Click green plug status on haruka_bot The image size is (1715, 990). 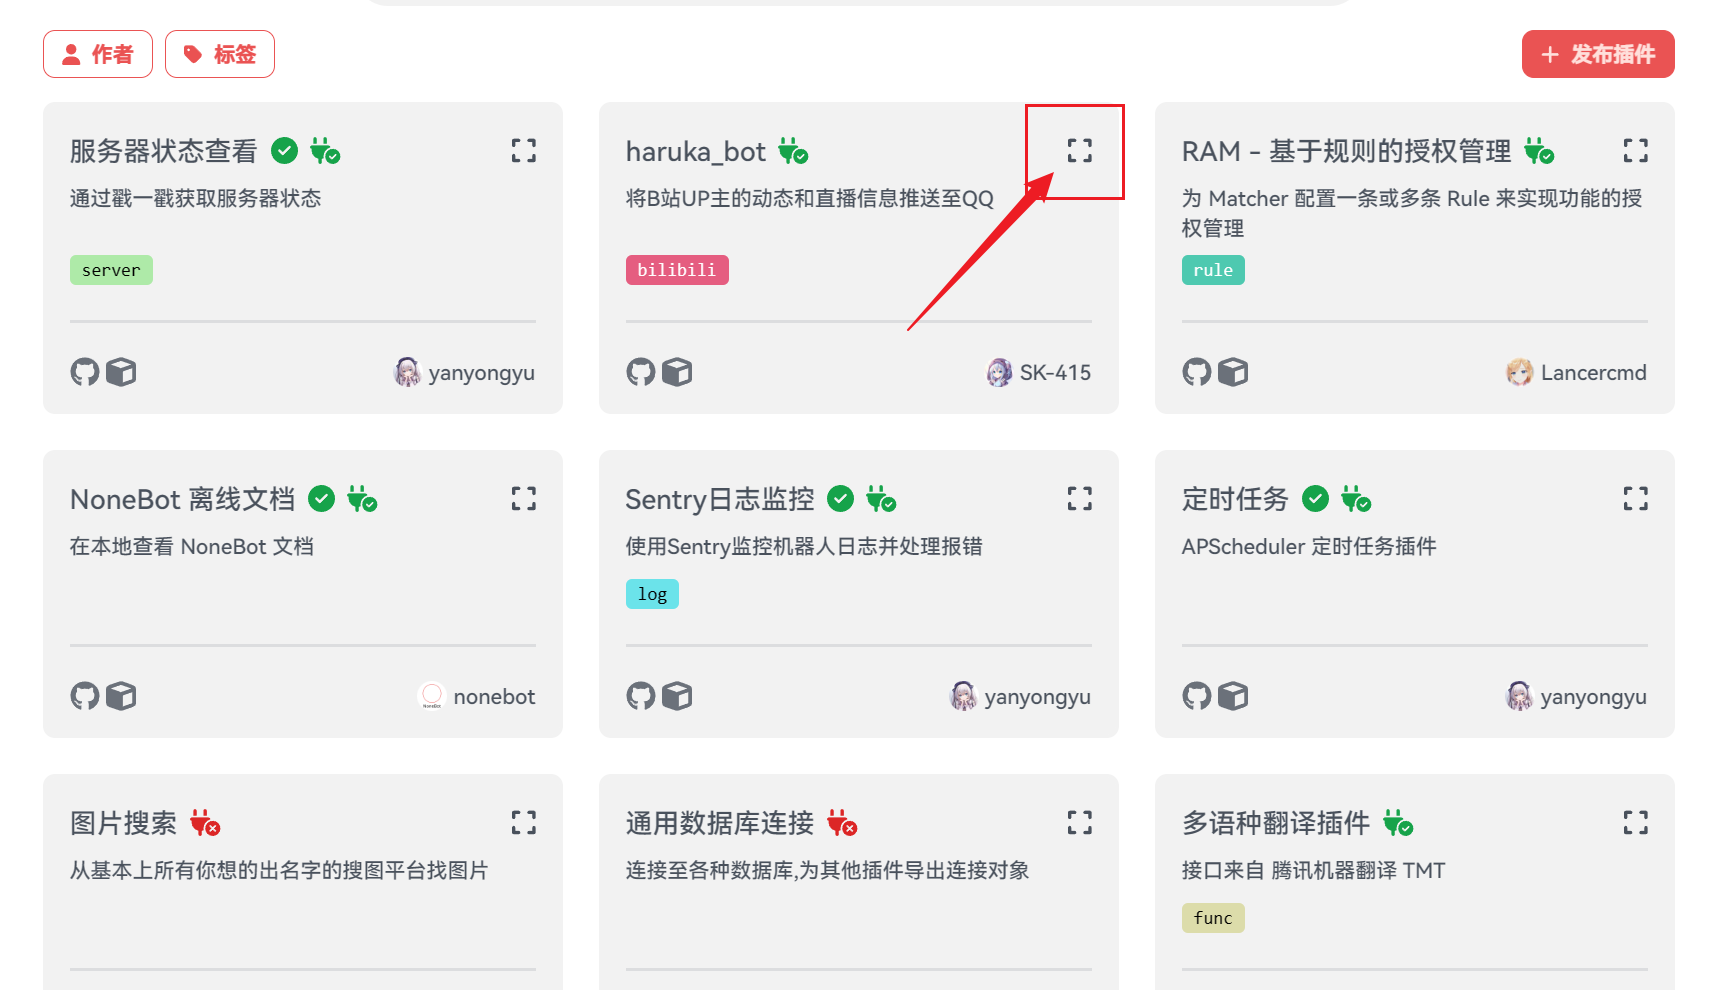tap(793, 151)
